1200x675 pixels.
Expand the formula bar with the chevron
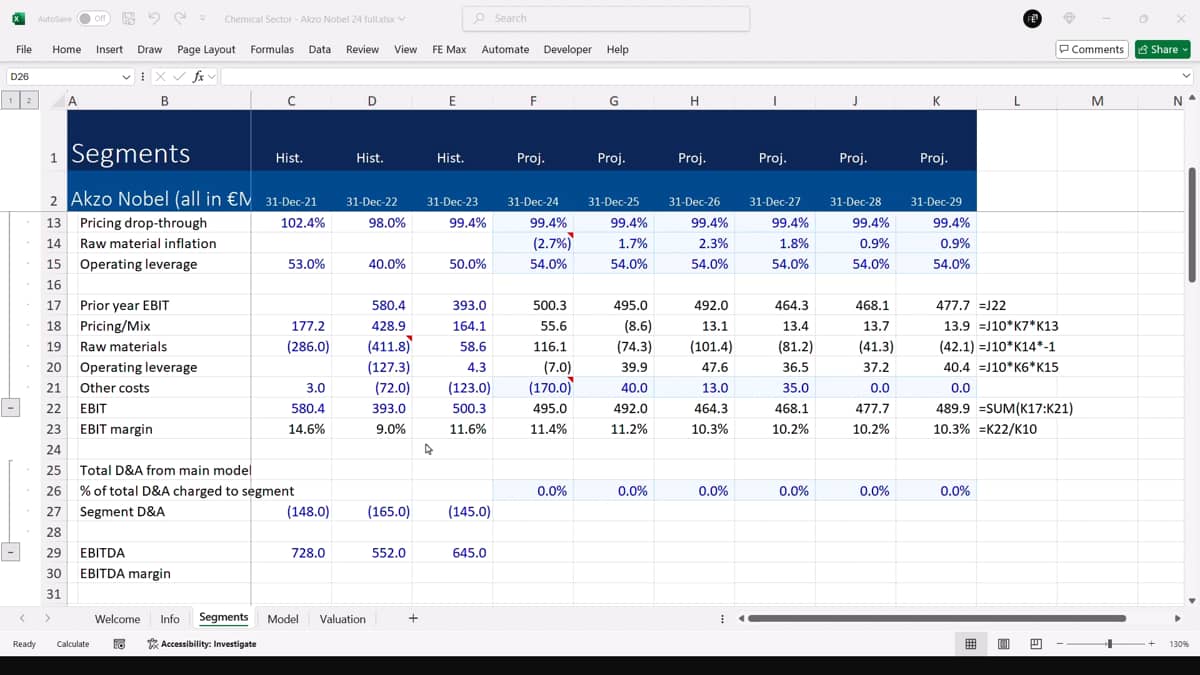1187,76
